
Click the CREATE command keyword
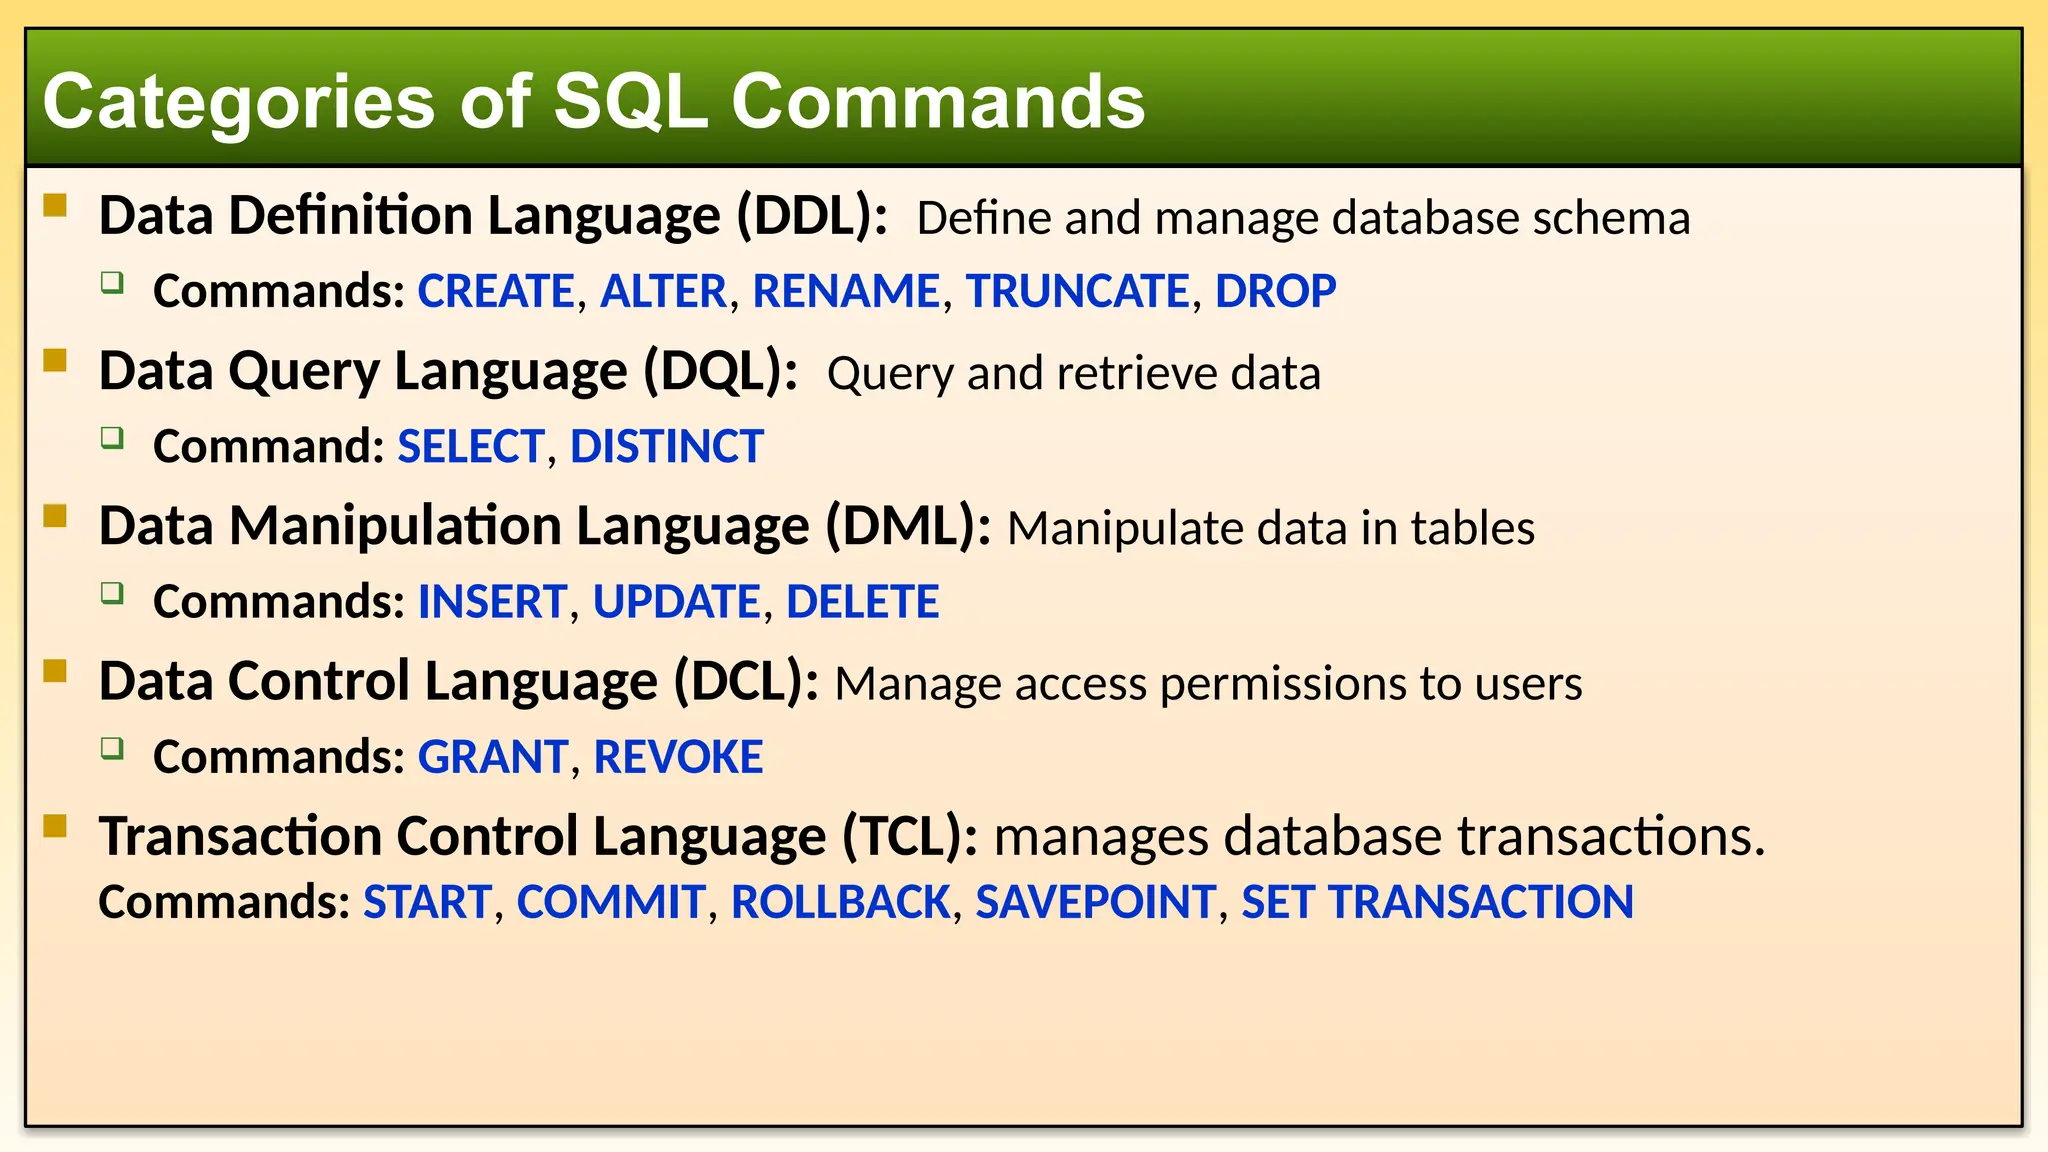(x=496, y=291)
